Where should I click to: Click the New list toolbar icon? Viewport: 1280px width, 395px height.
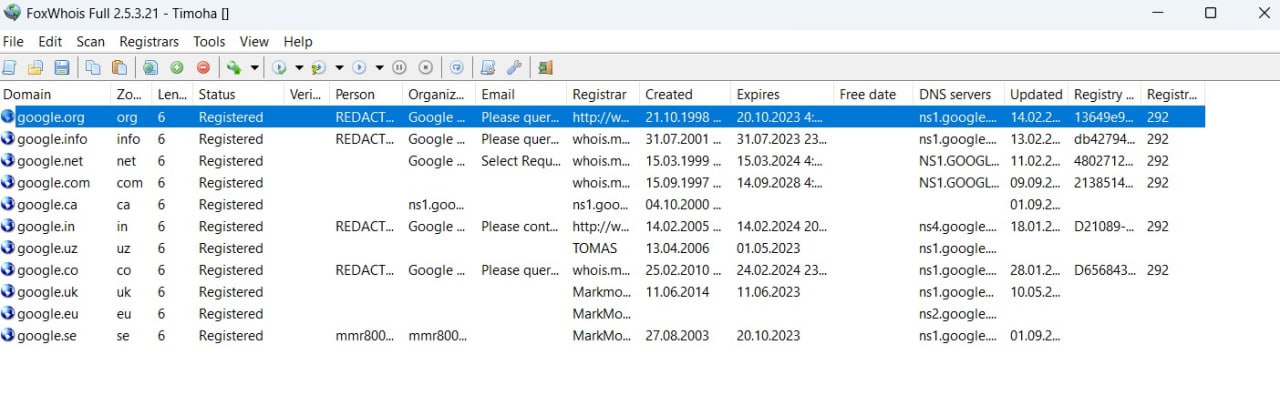10,68
